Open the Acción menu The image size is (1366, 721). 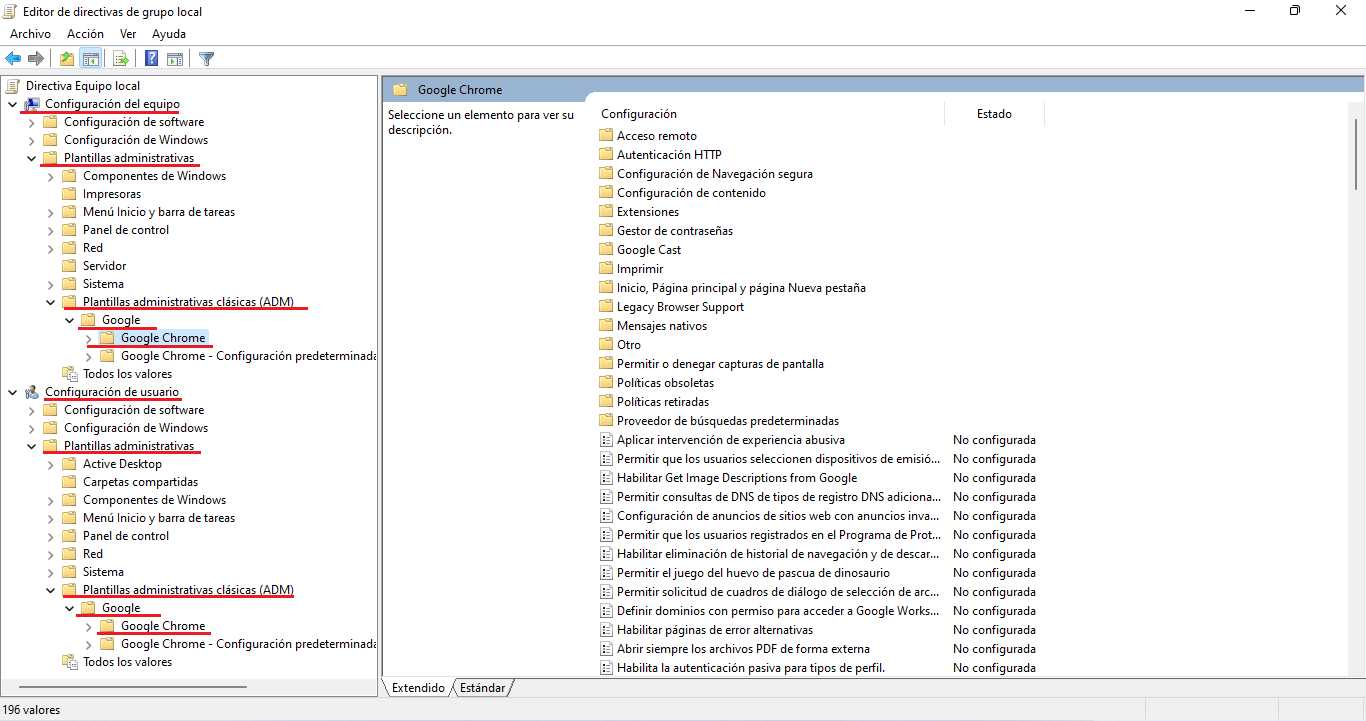(85, 33)
